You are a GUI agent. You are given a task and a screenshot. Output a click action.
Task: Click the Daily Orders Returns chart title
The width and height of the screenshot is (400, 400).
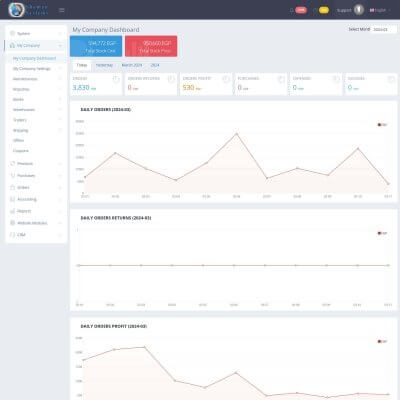pyautogui.click(x=116, y=218)
